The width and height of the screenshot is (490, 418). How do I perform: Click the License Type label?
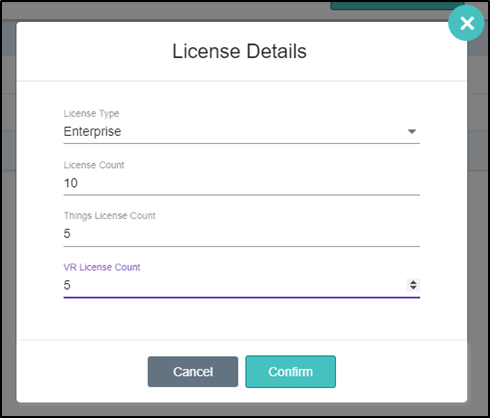pyautogui.click(x=91, y=114)
